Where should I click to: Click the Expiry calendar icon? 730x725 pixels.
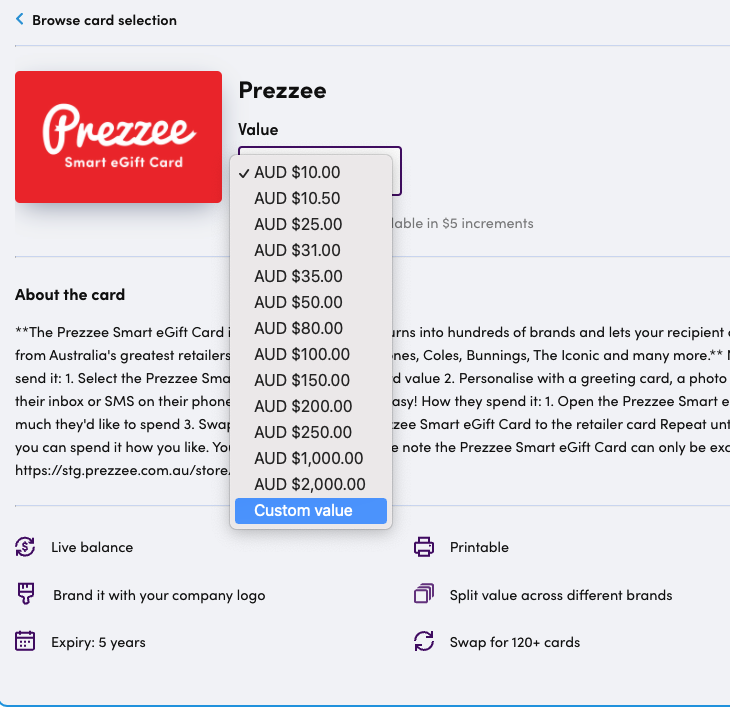[25, 641]
